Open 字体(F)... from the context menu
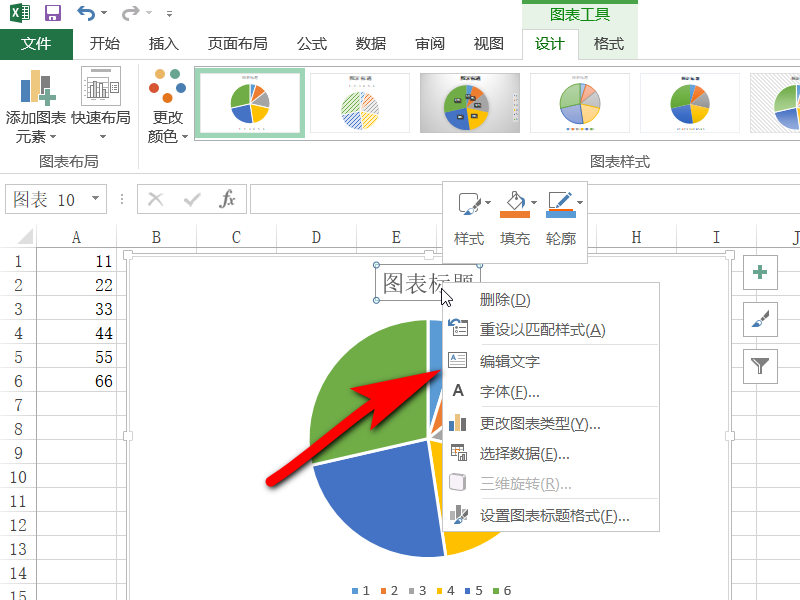The image size is (800, 600). tap(551, 391)
